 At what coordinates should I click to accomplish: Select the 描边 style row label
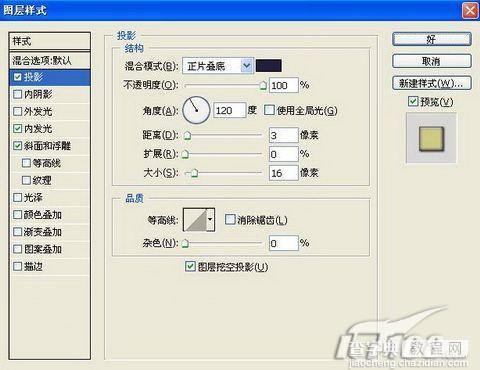point(33,266)
